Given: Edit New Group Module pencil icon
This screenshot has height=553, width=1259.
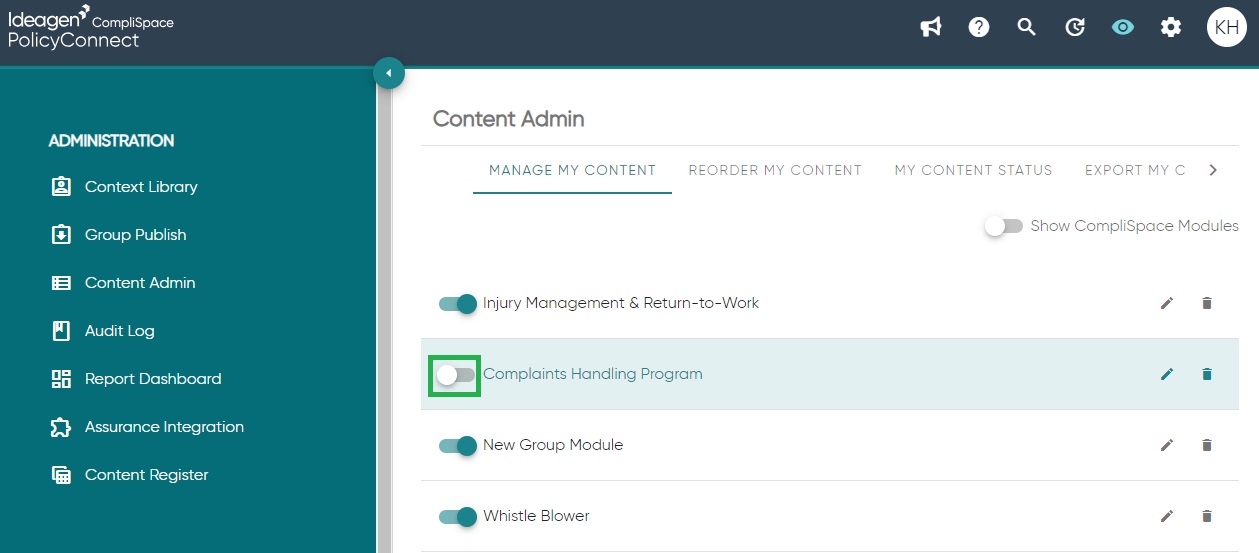Looking at the screenshot, I should tap(1167, 445).
